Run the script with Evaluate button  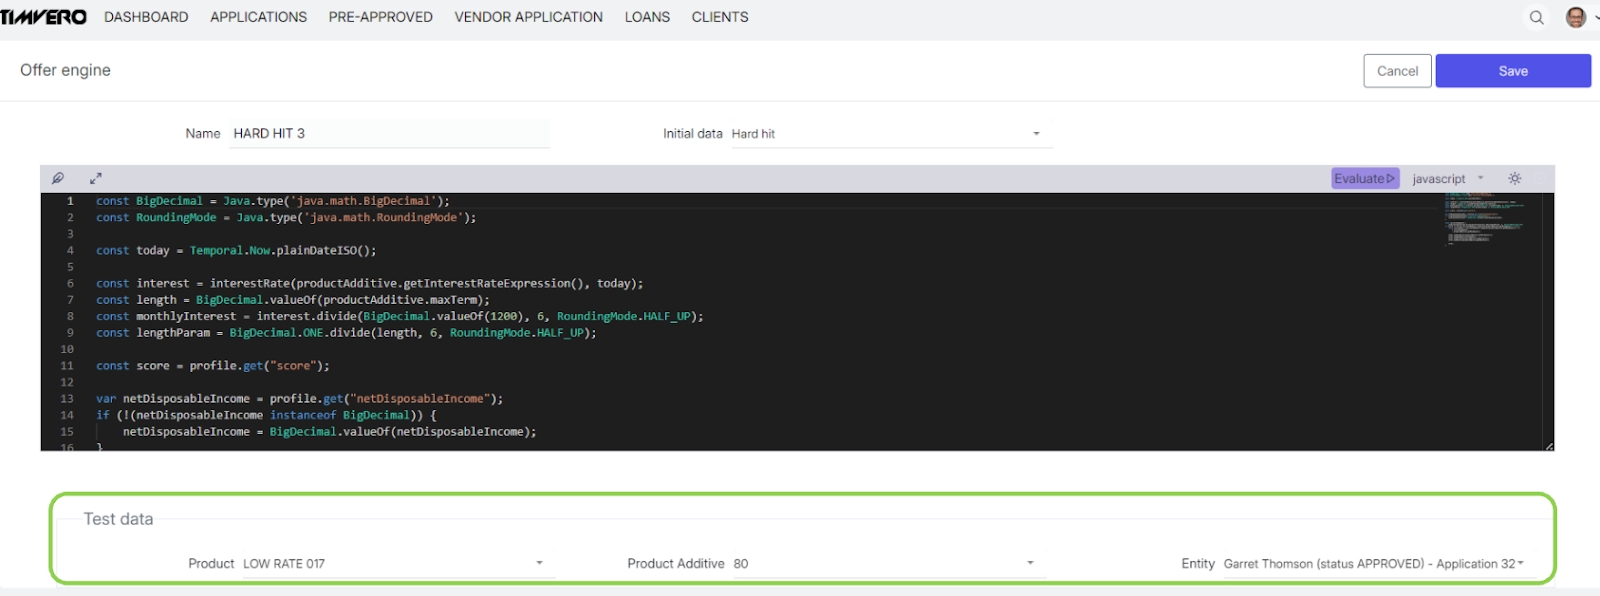click(1364, 179)
